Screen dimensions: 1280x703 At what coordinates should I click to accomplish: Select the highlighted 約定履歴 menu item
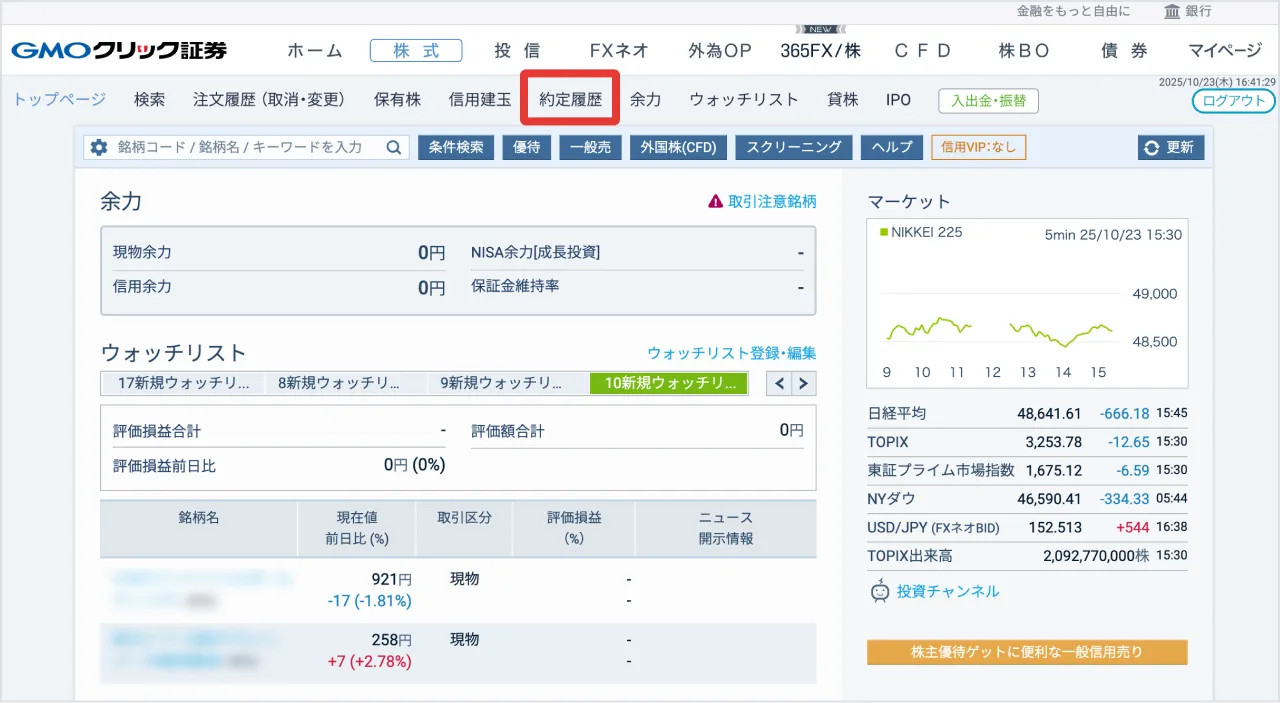[569, 99]
